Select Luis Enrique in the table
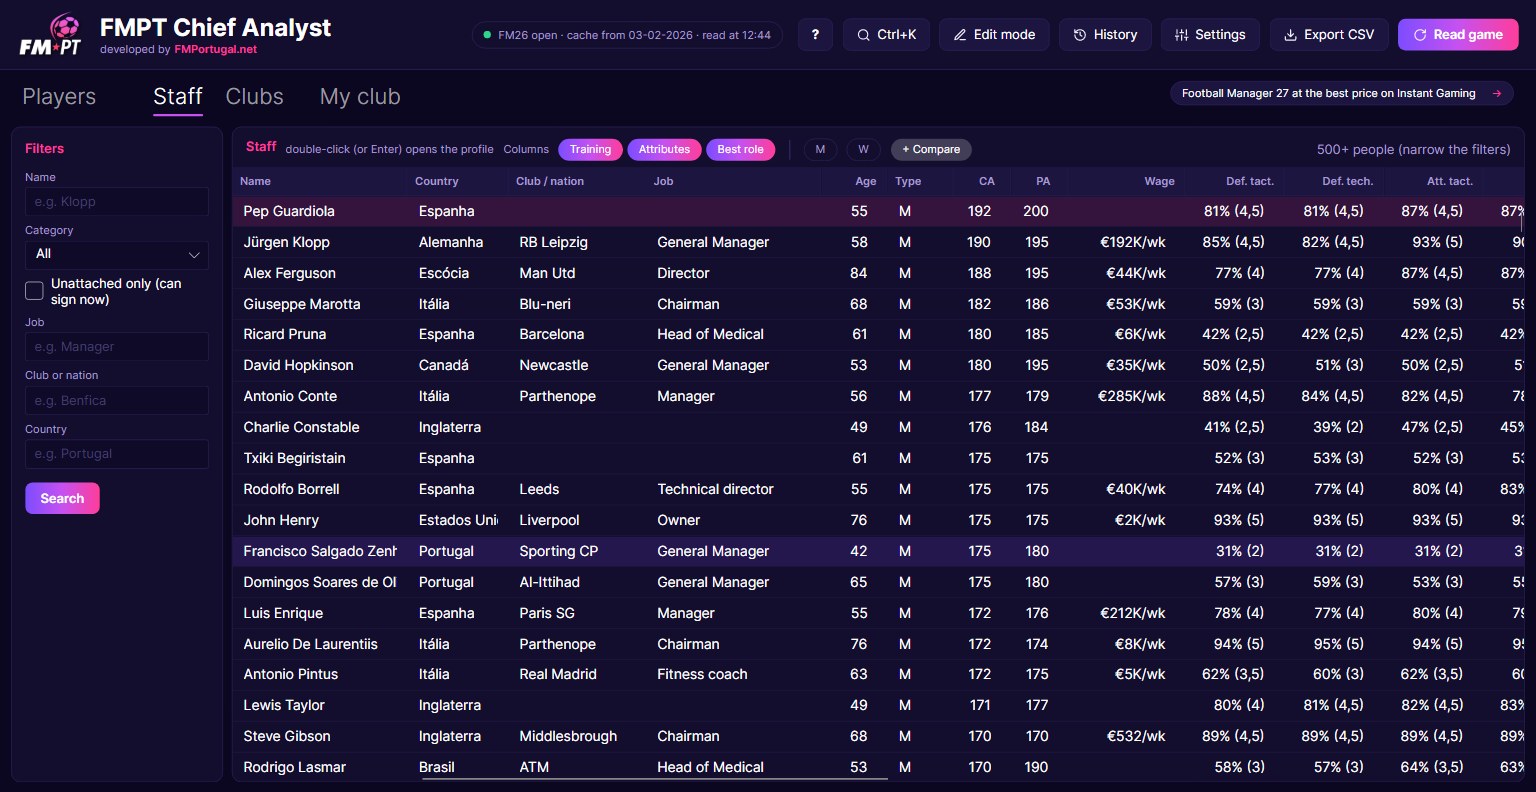 coord(283,613)
